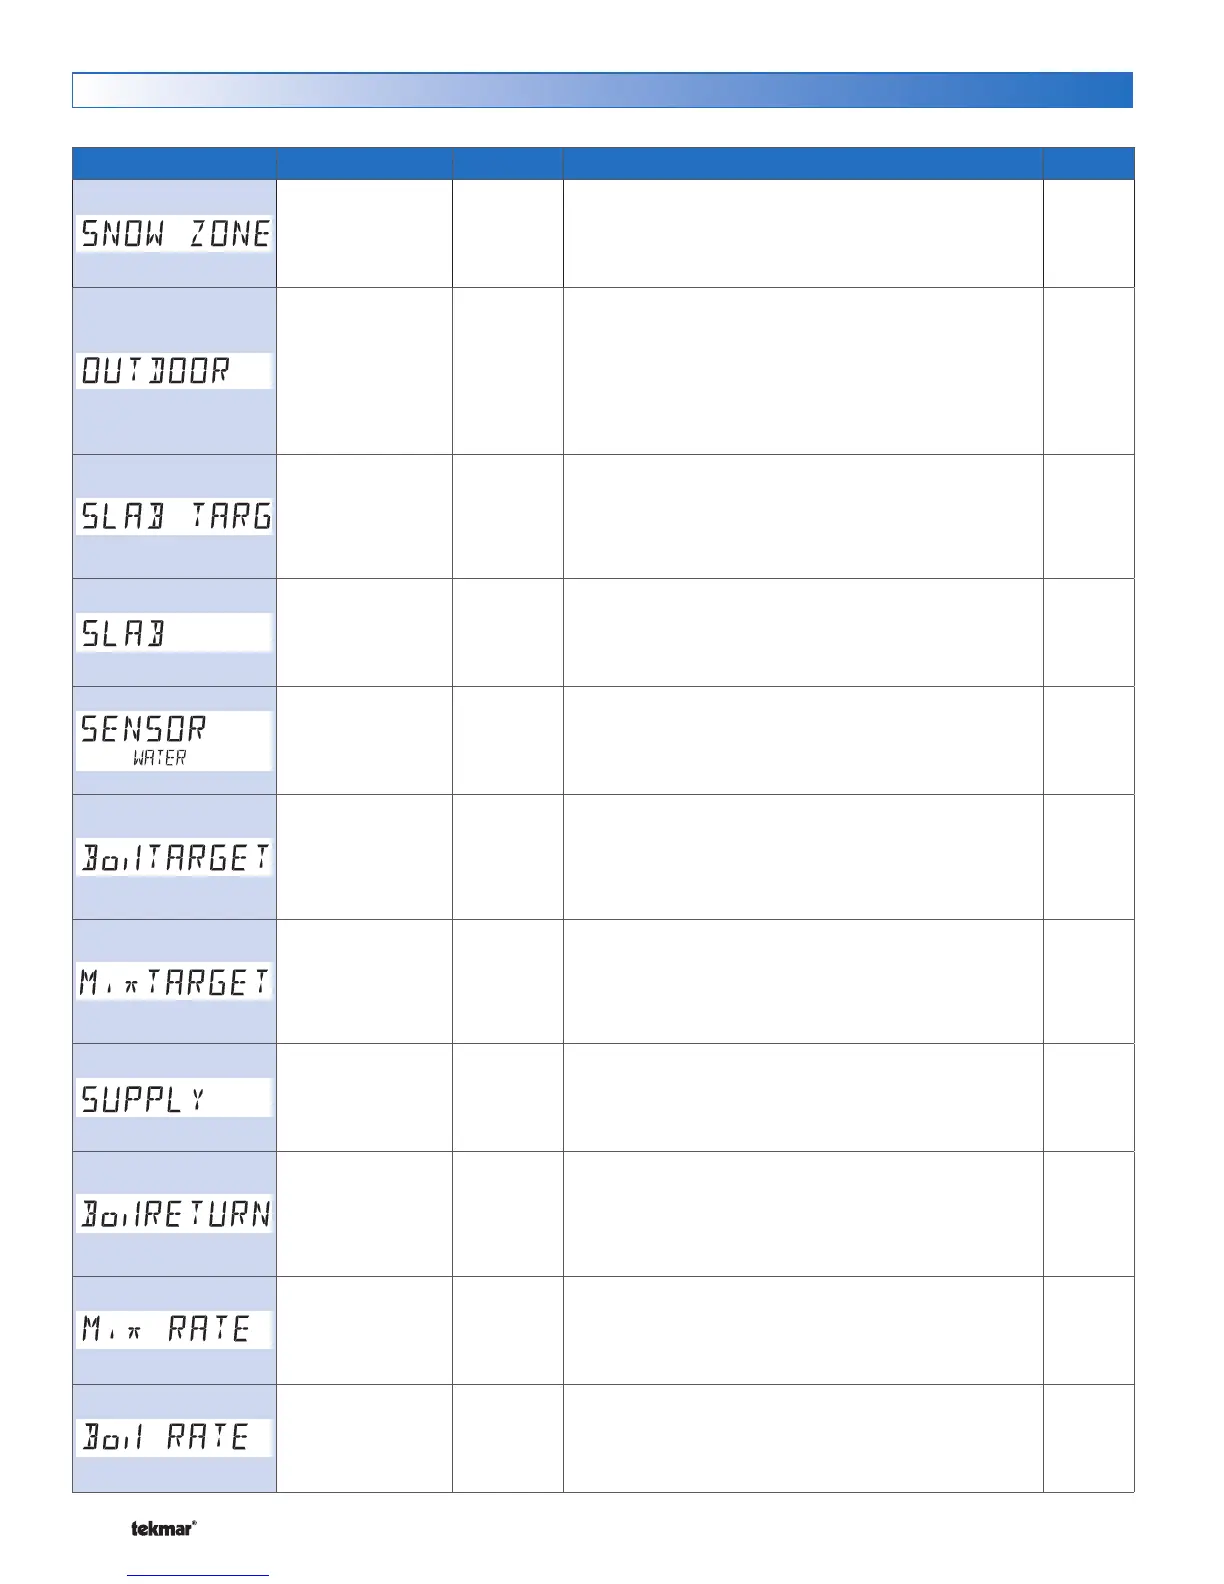Screen dimensions: 1224x1584
Task: Open the underlined link below tekmar logo
Action: coord(198,1575)
